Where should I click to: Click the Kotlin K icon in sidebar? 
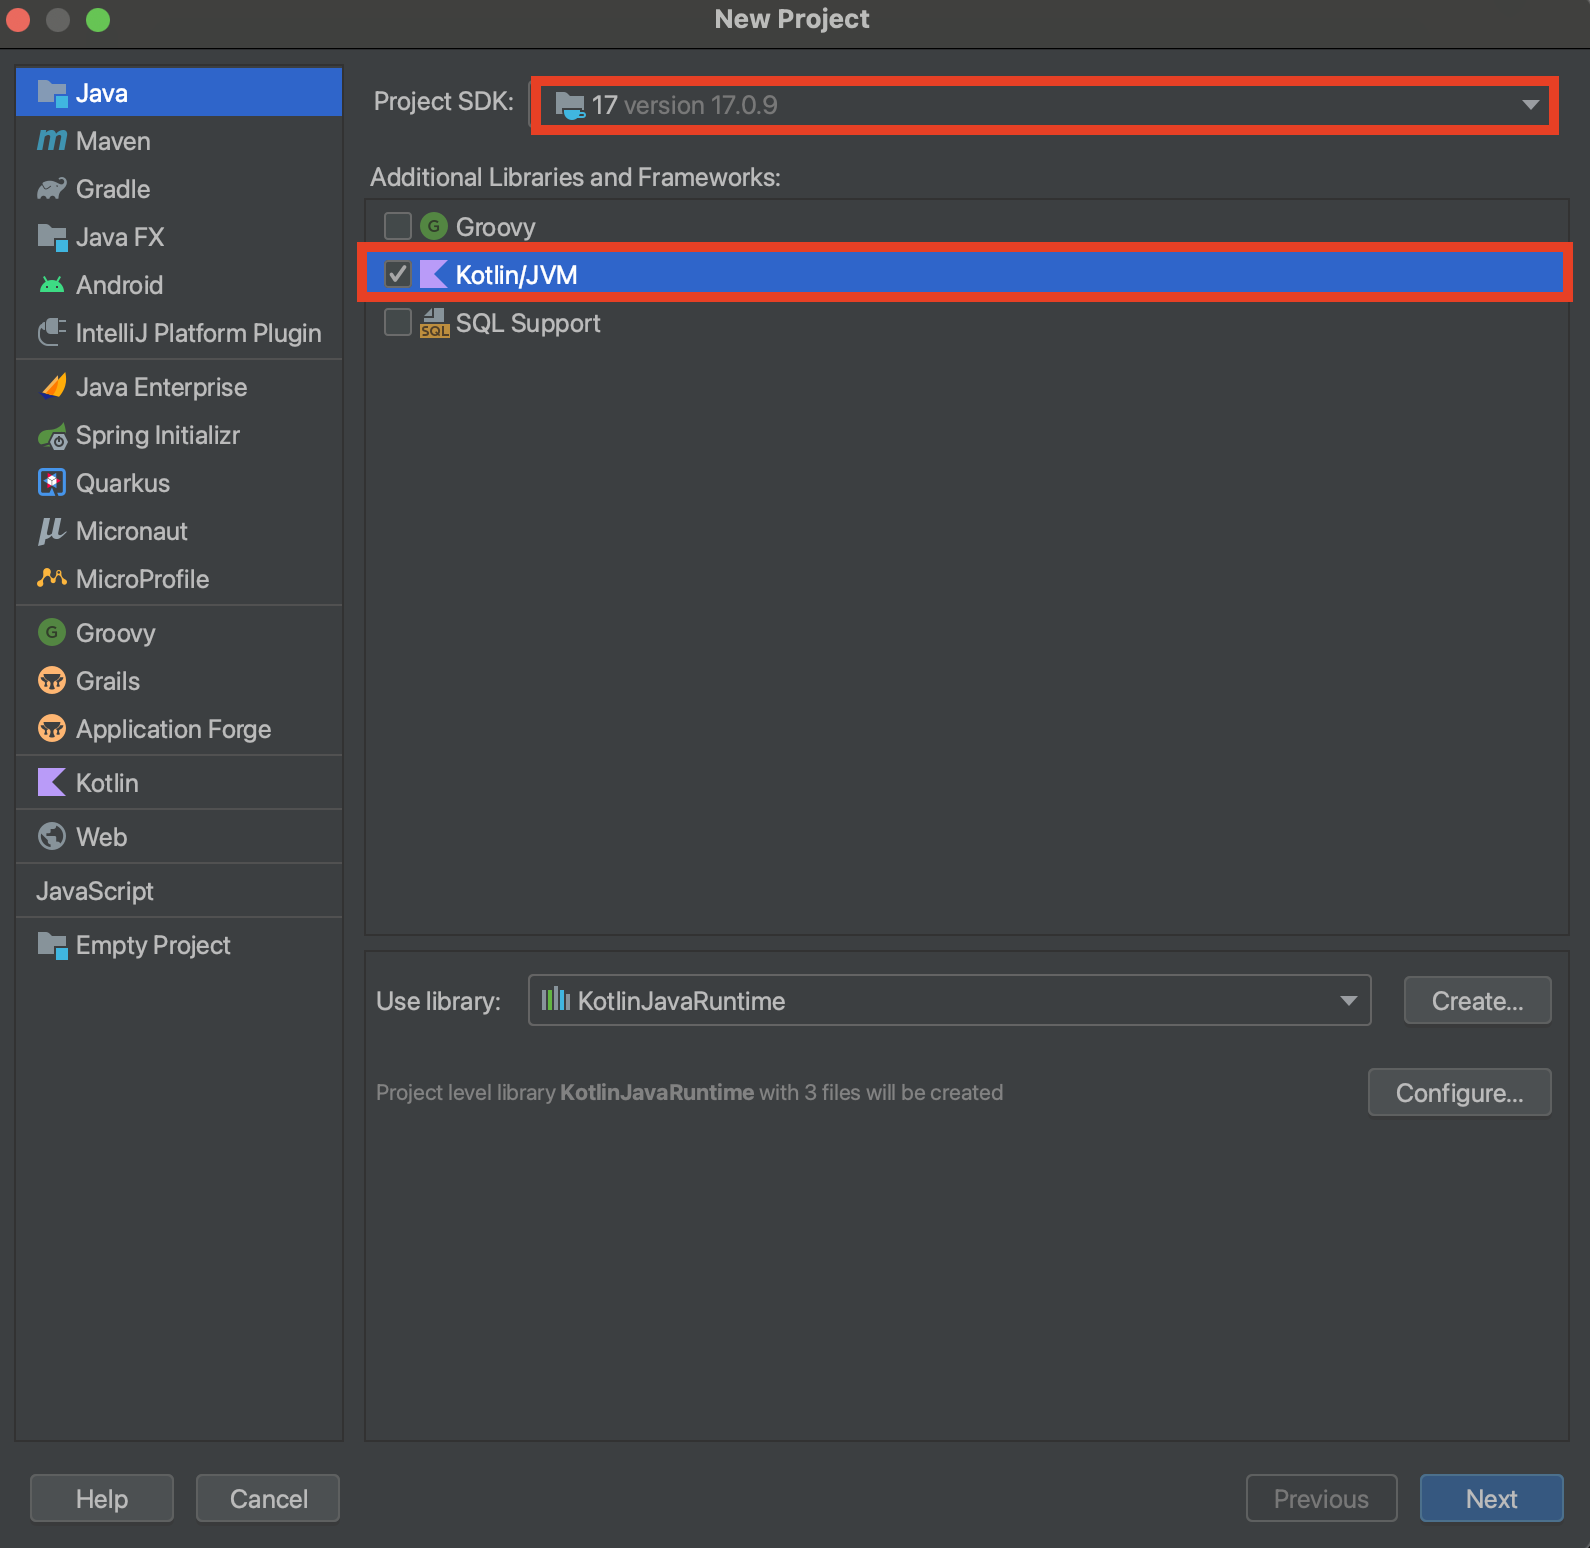click(x=52, y=783)
